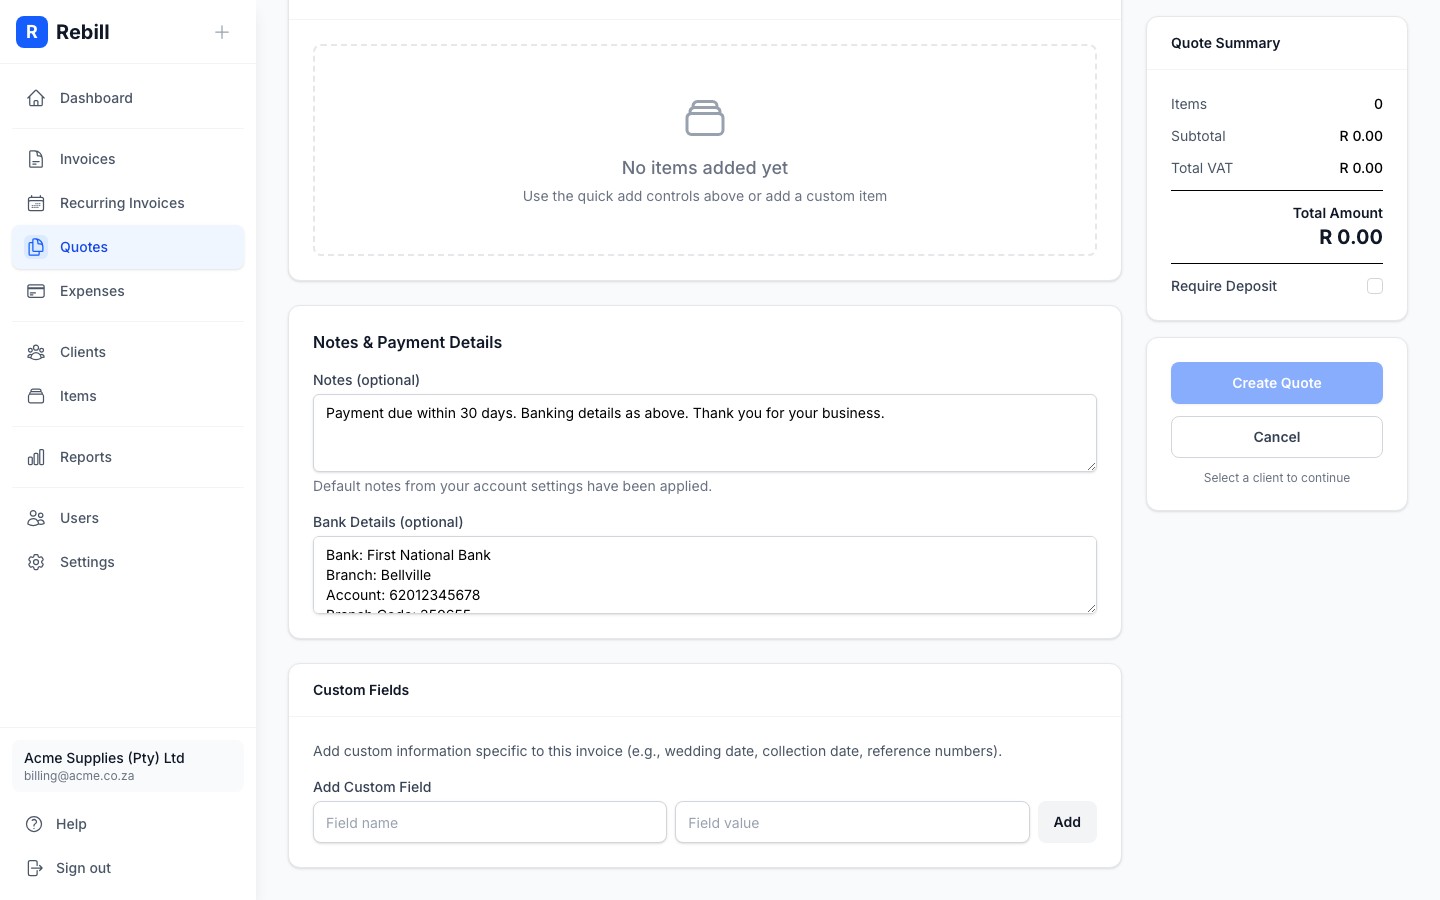Click the plus icon beside Rebill
Image resolution: width=1440 pixels, height=900 pixels.
(222, 32)
